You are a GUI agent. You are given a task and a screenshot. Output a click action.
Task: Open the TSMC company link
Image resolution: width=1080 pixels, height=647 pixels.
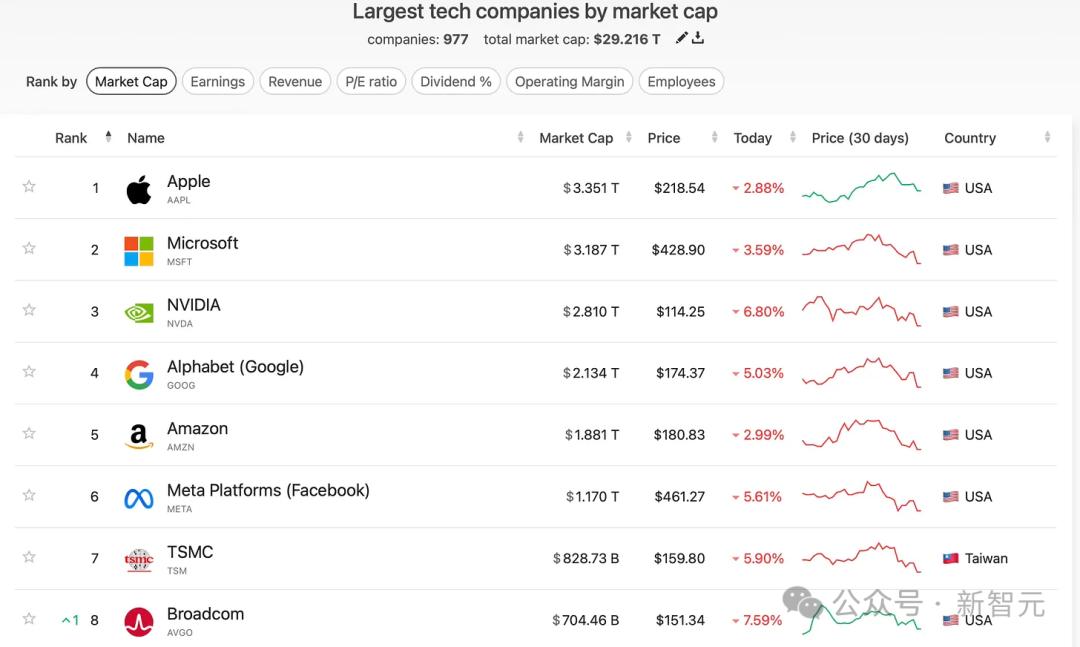click(x=190, y=552)
